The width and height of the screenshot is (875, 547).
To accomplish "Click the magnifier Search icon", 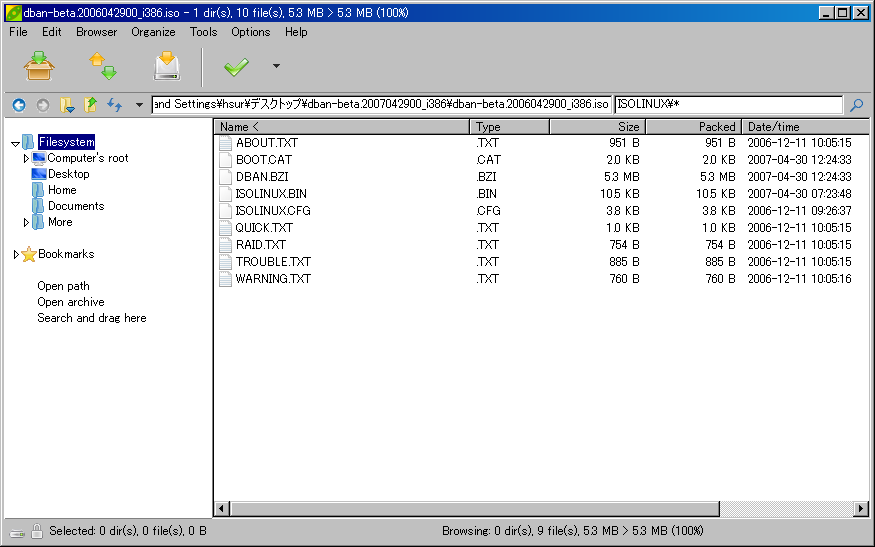I will point(857,104).
